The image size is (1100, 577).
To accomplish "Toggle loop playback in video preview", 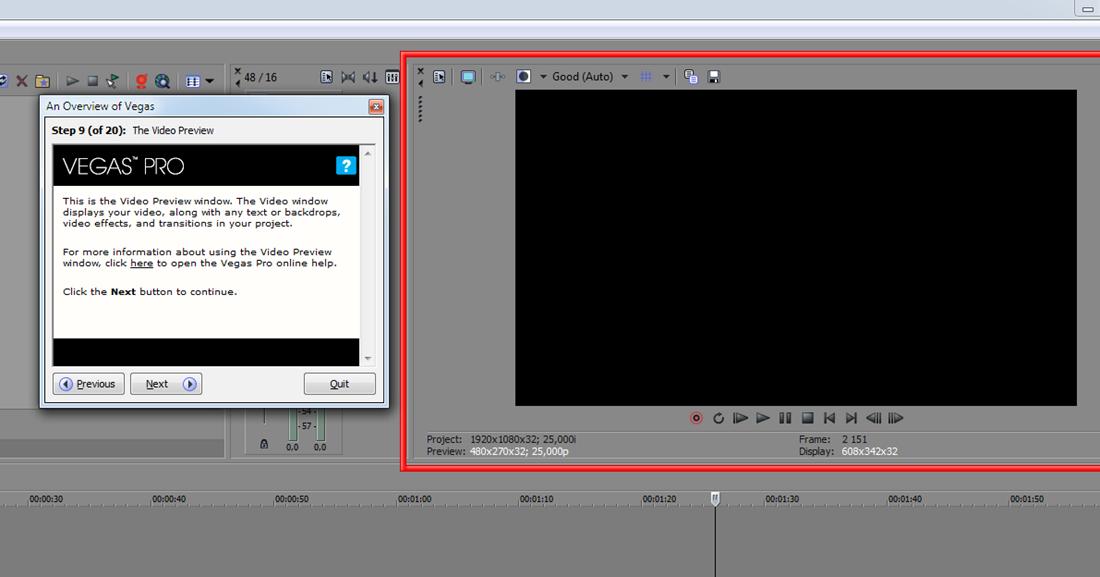I will pos(718,418).
